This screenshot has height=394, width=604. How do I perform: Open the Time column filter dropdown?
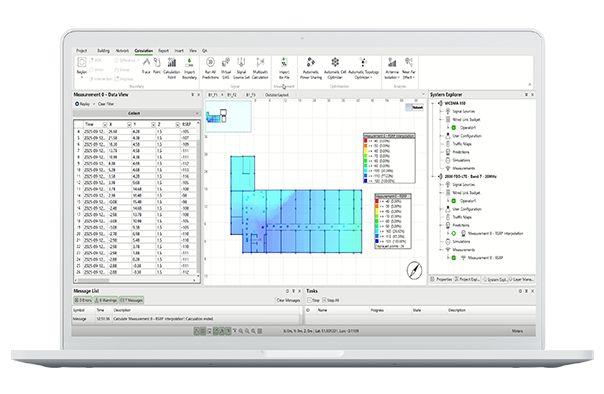105,124
